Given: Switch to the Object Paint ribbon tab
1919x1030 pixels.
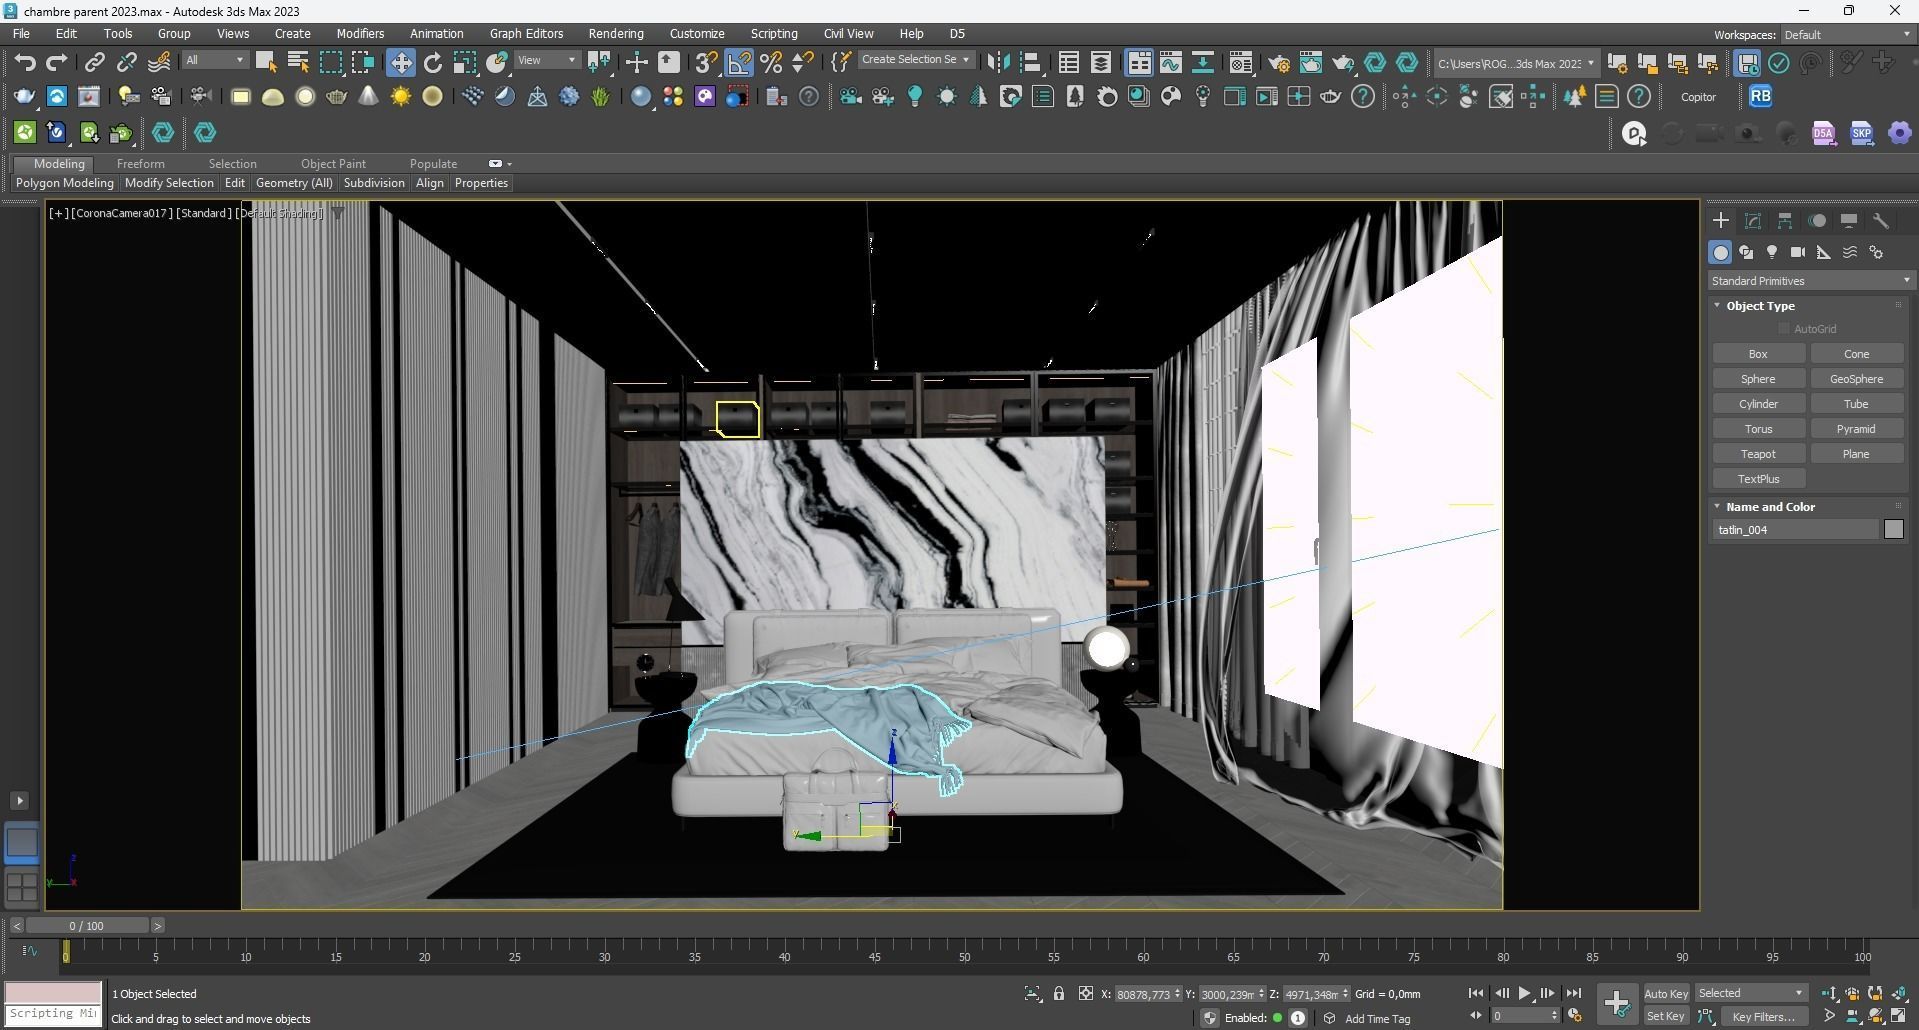Looking at the screenshot, I should coord(333,164).
